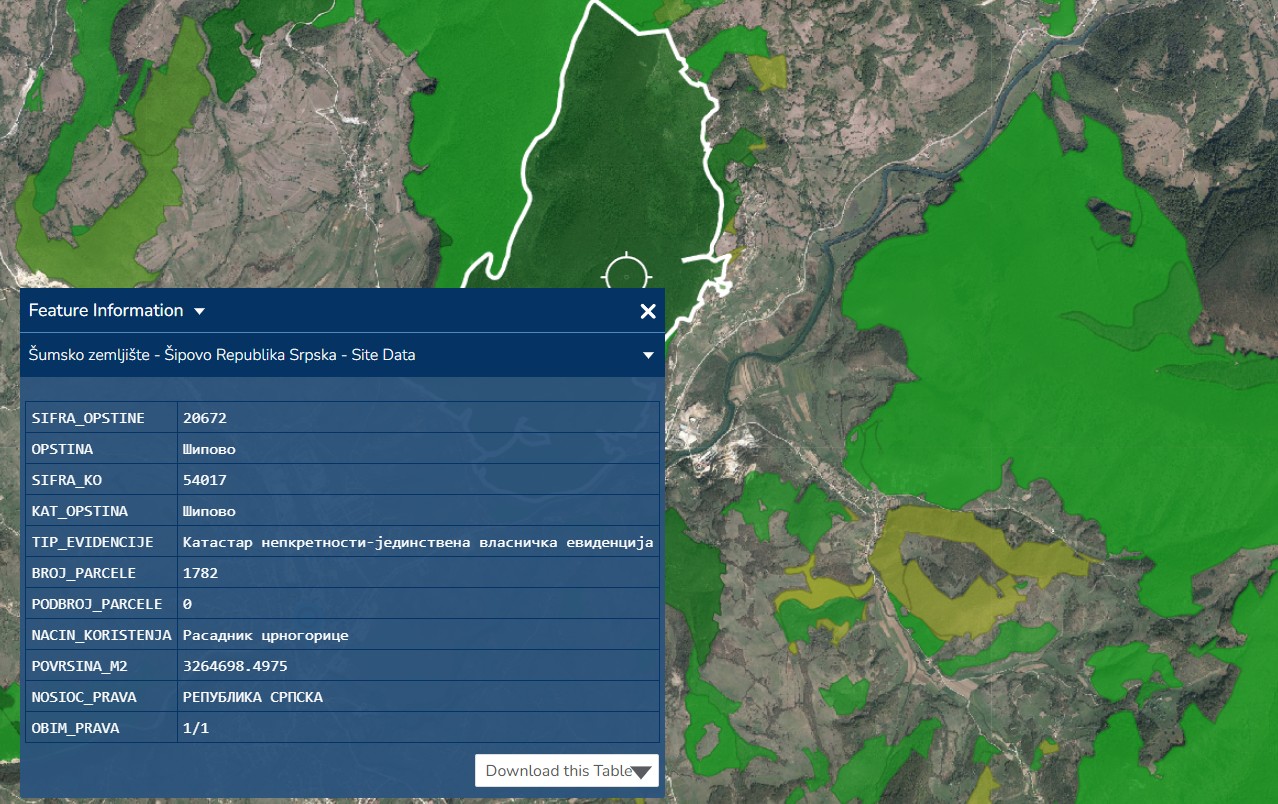Click the Feature Information panel title text
Viewport: 1278px width, 804px height.
(x=106, y=310)
